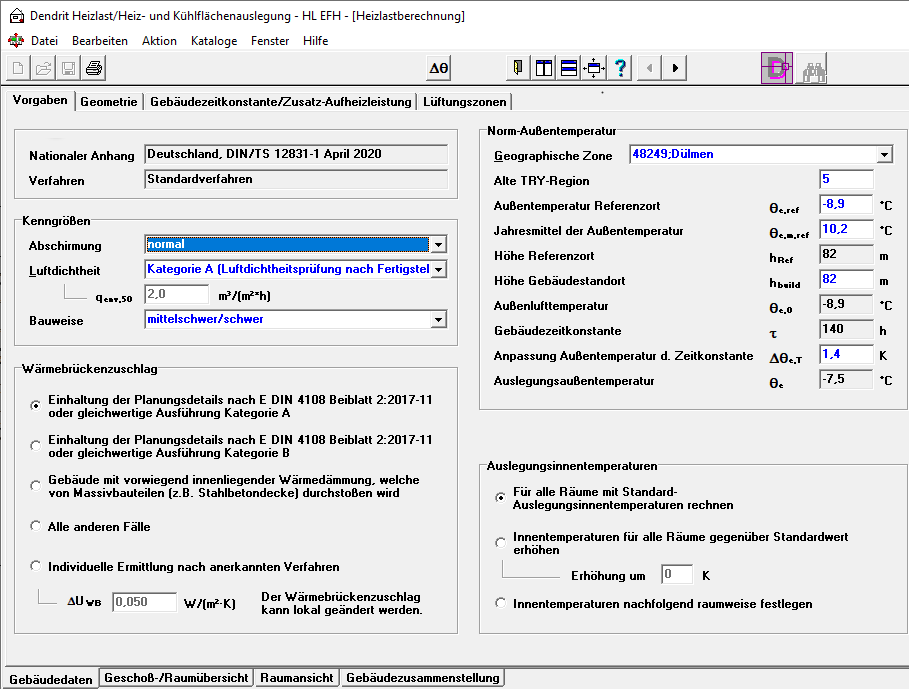The height and width of the screenshot is (689, 909).
Task: Open help via question mark icon
Action: tap(620, 68)
